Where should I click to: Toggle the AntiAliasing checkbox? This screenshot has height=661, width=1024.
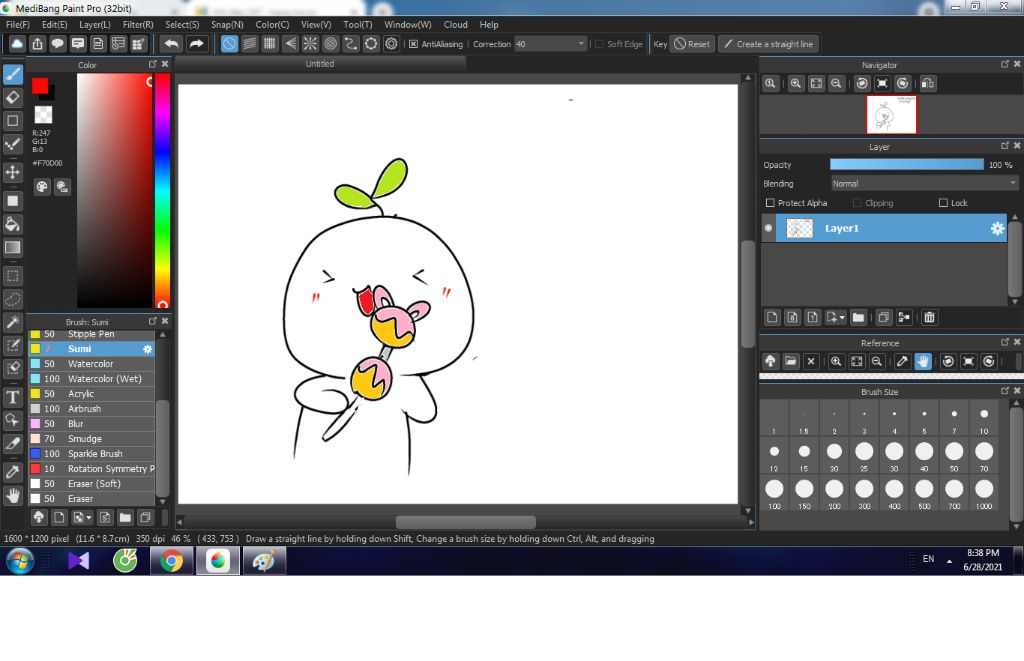coord(413,44)
